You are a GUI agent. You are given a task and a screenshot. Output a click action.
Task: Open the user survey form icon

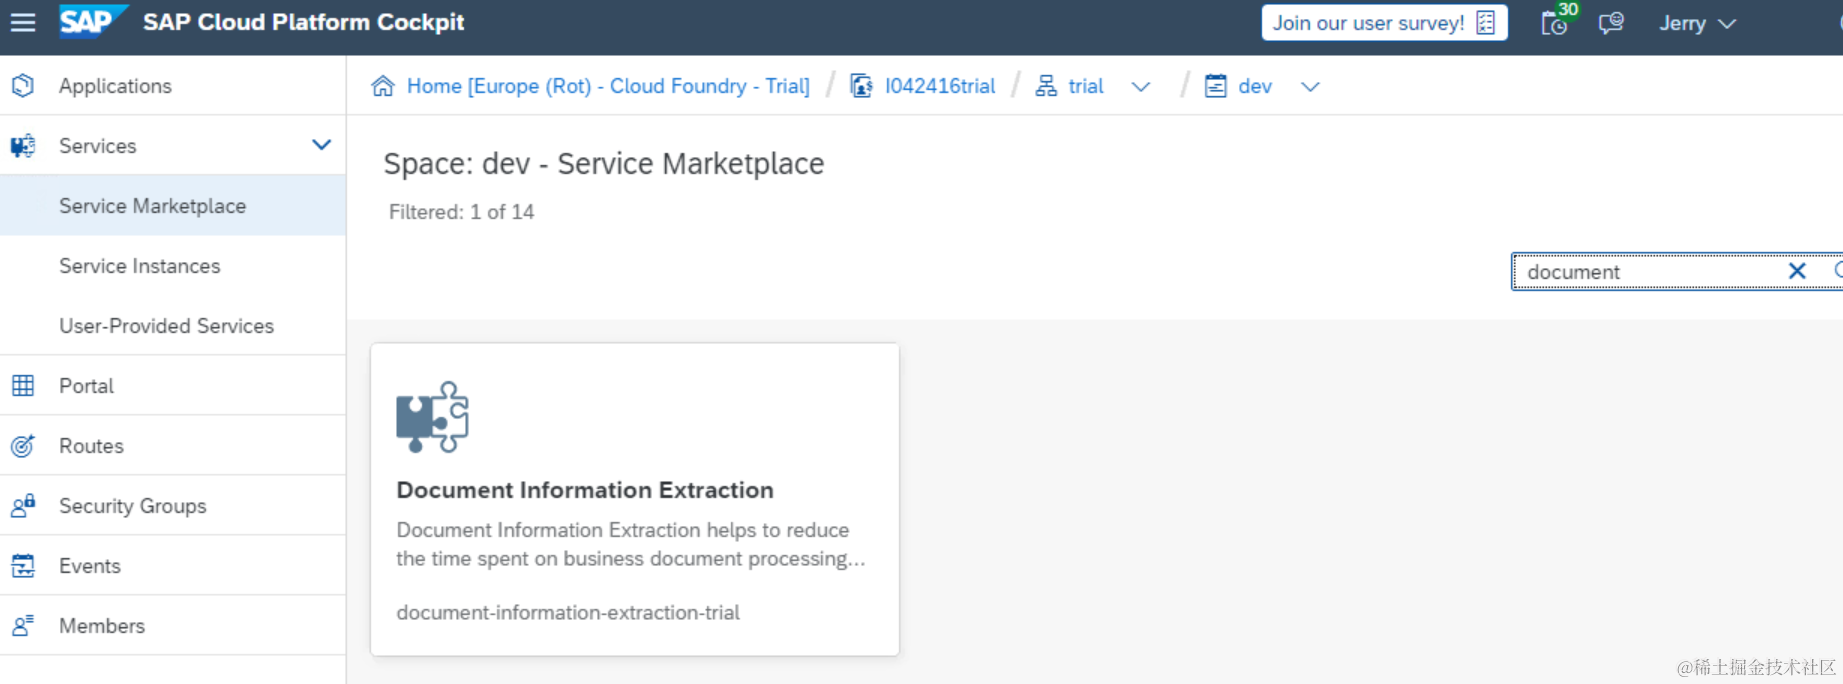[x=1485, y=23]
